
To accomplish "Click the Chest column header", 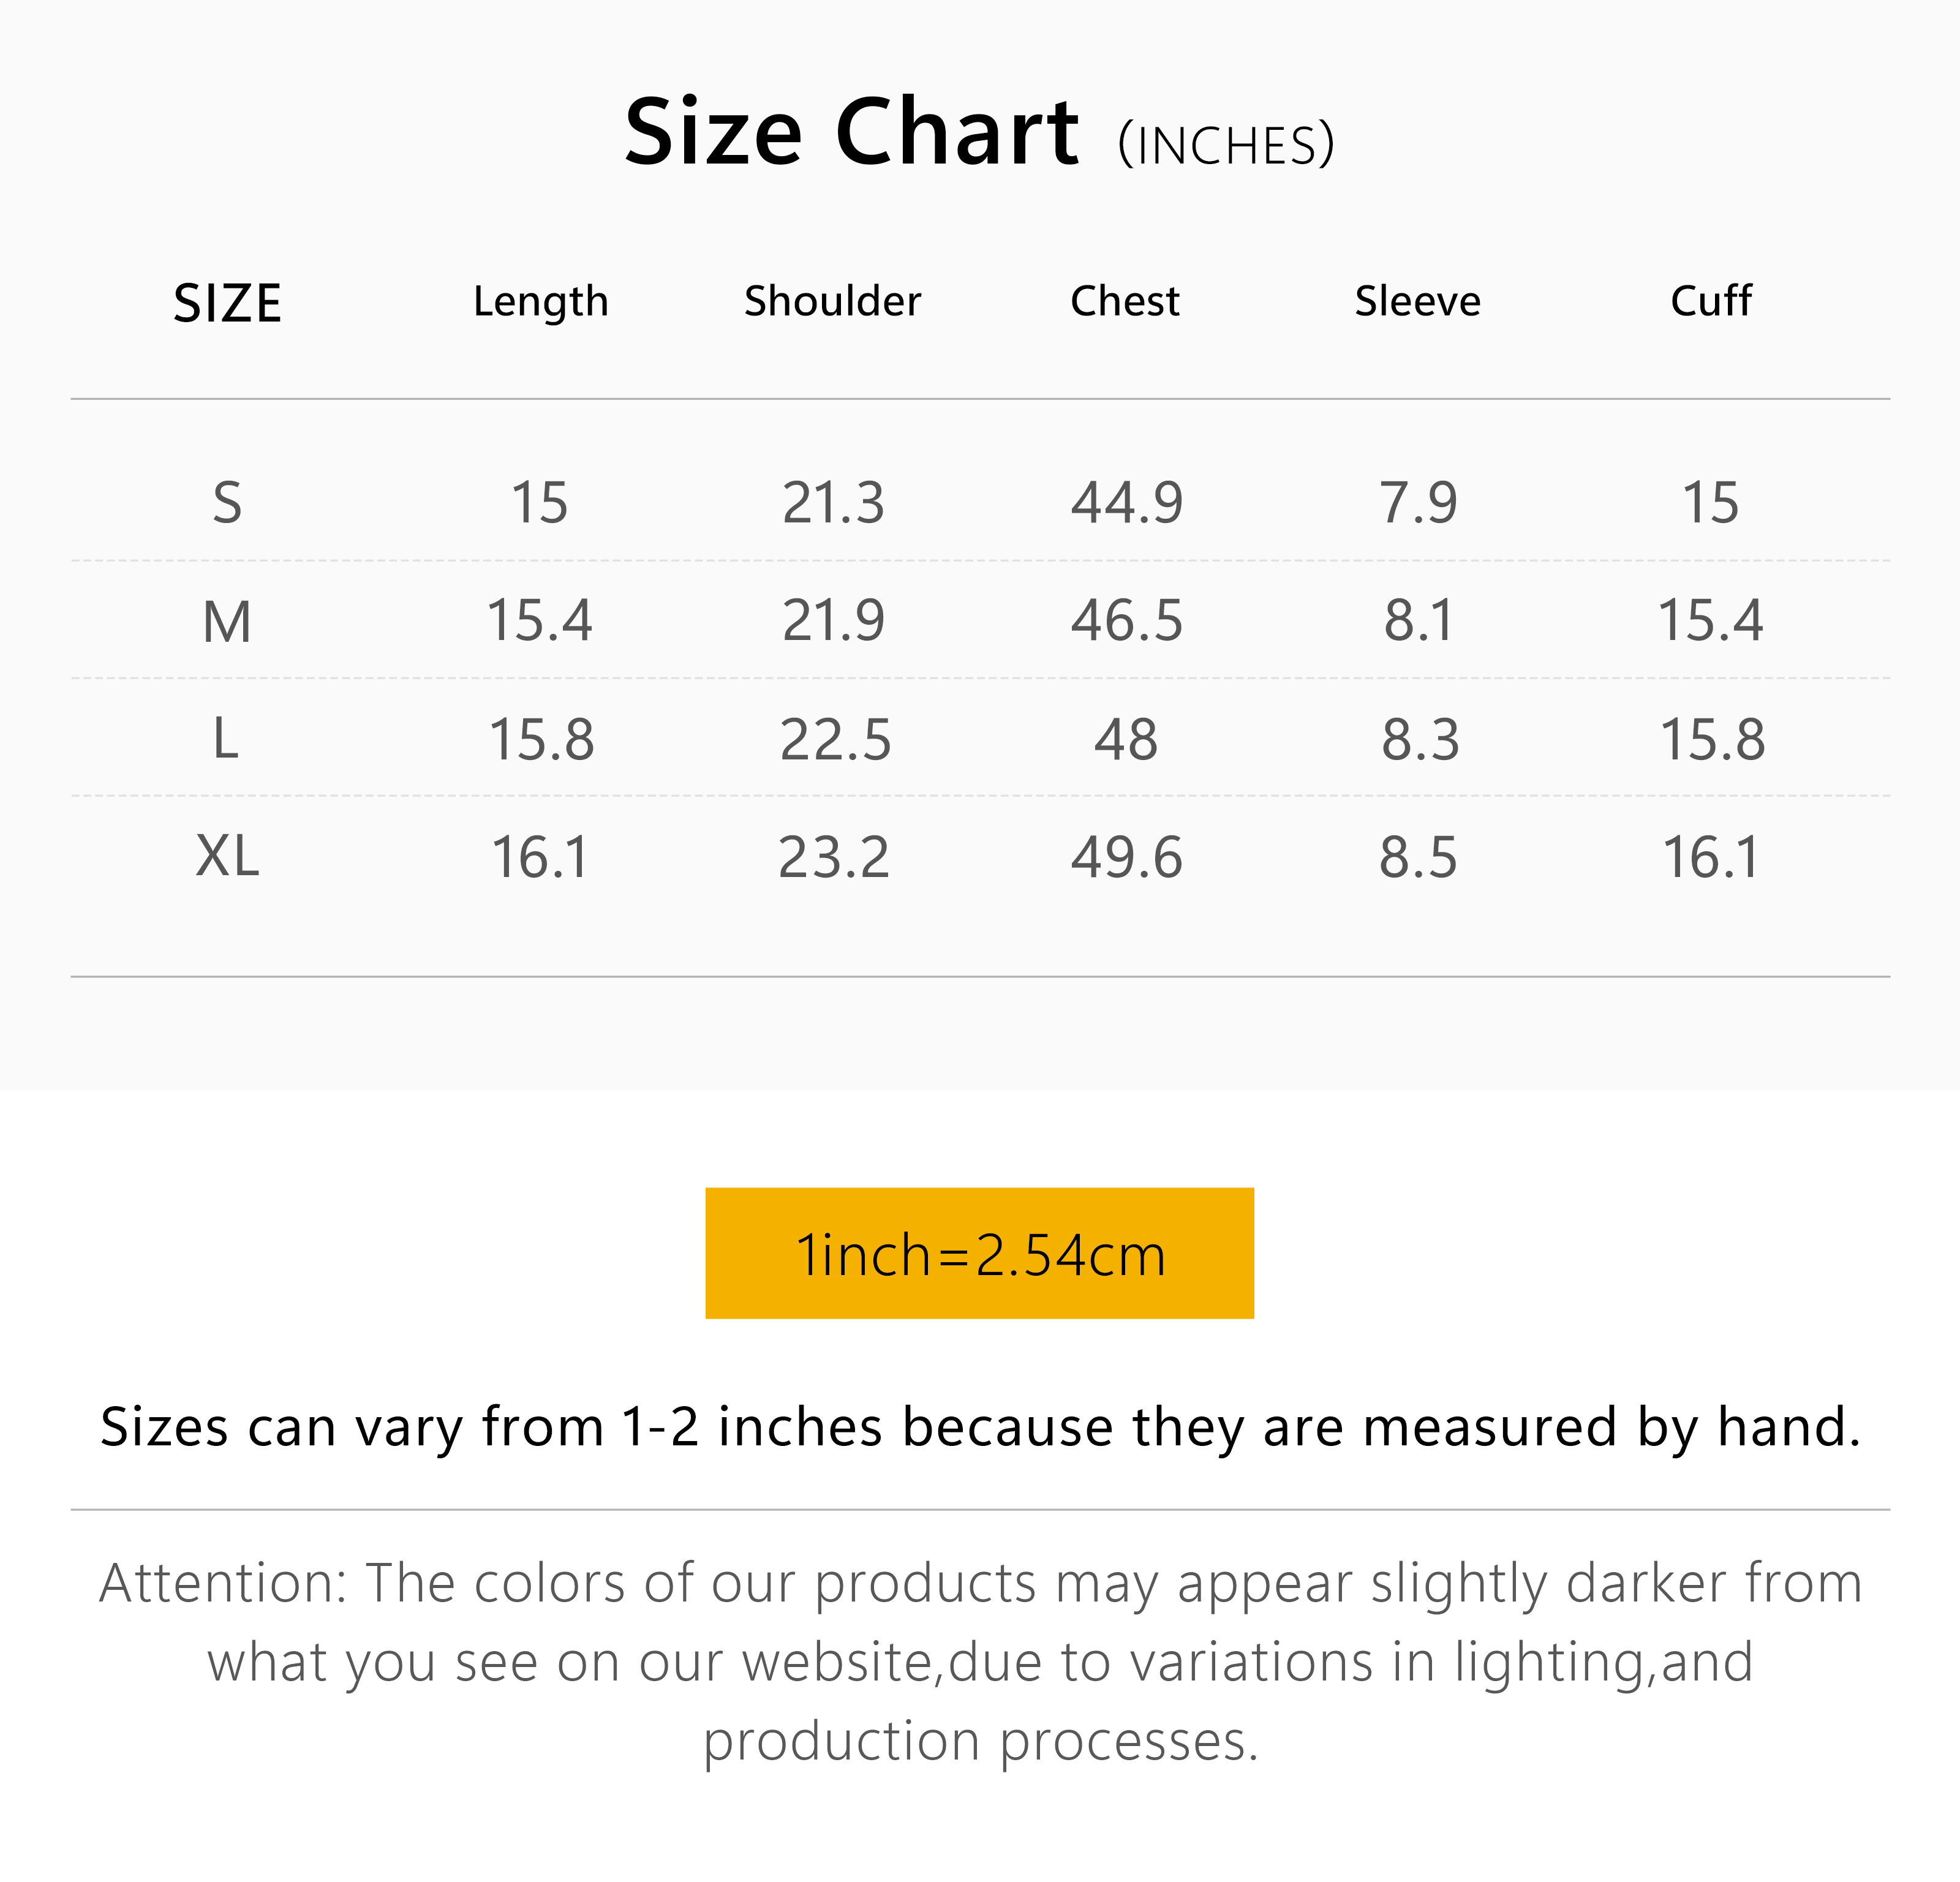I will (1125, 301).
